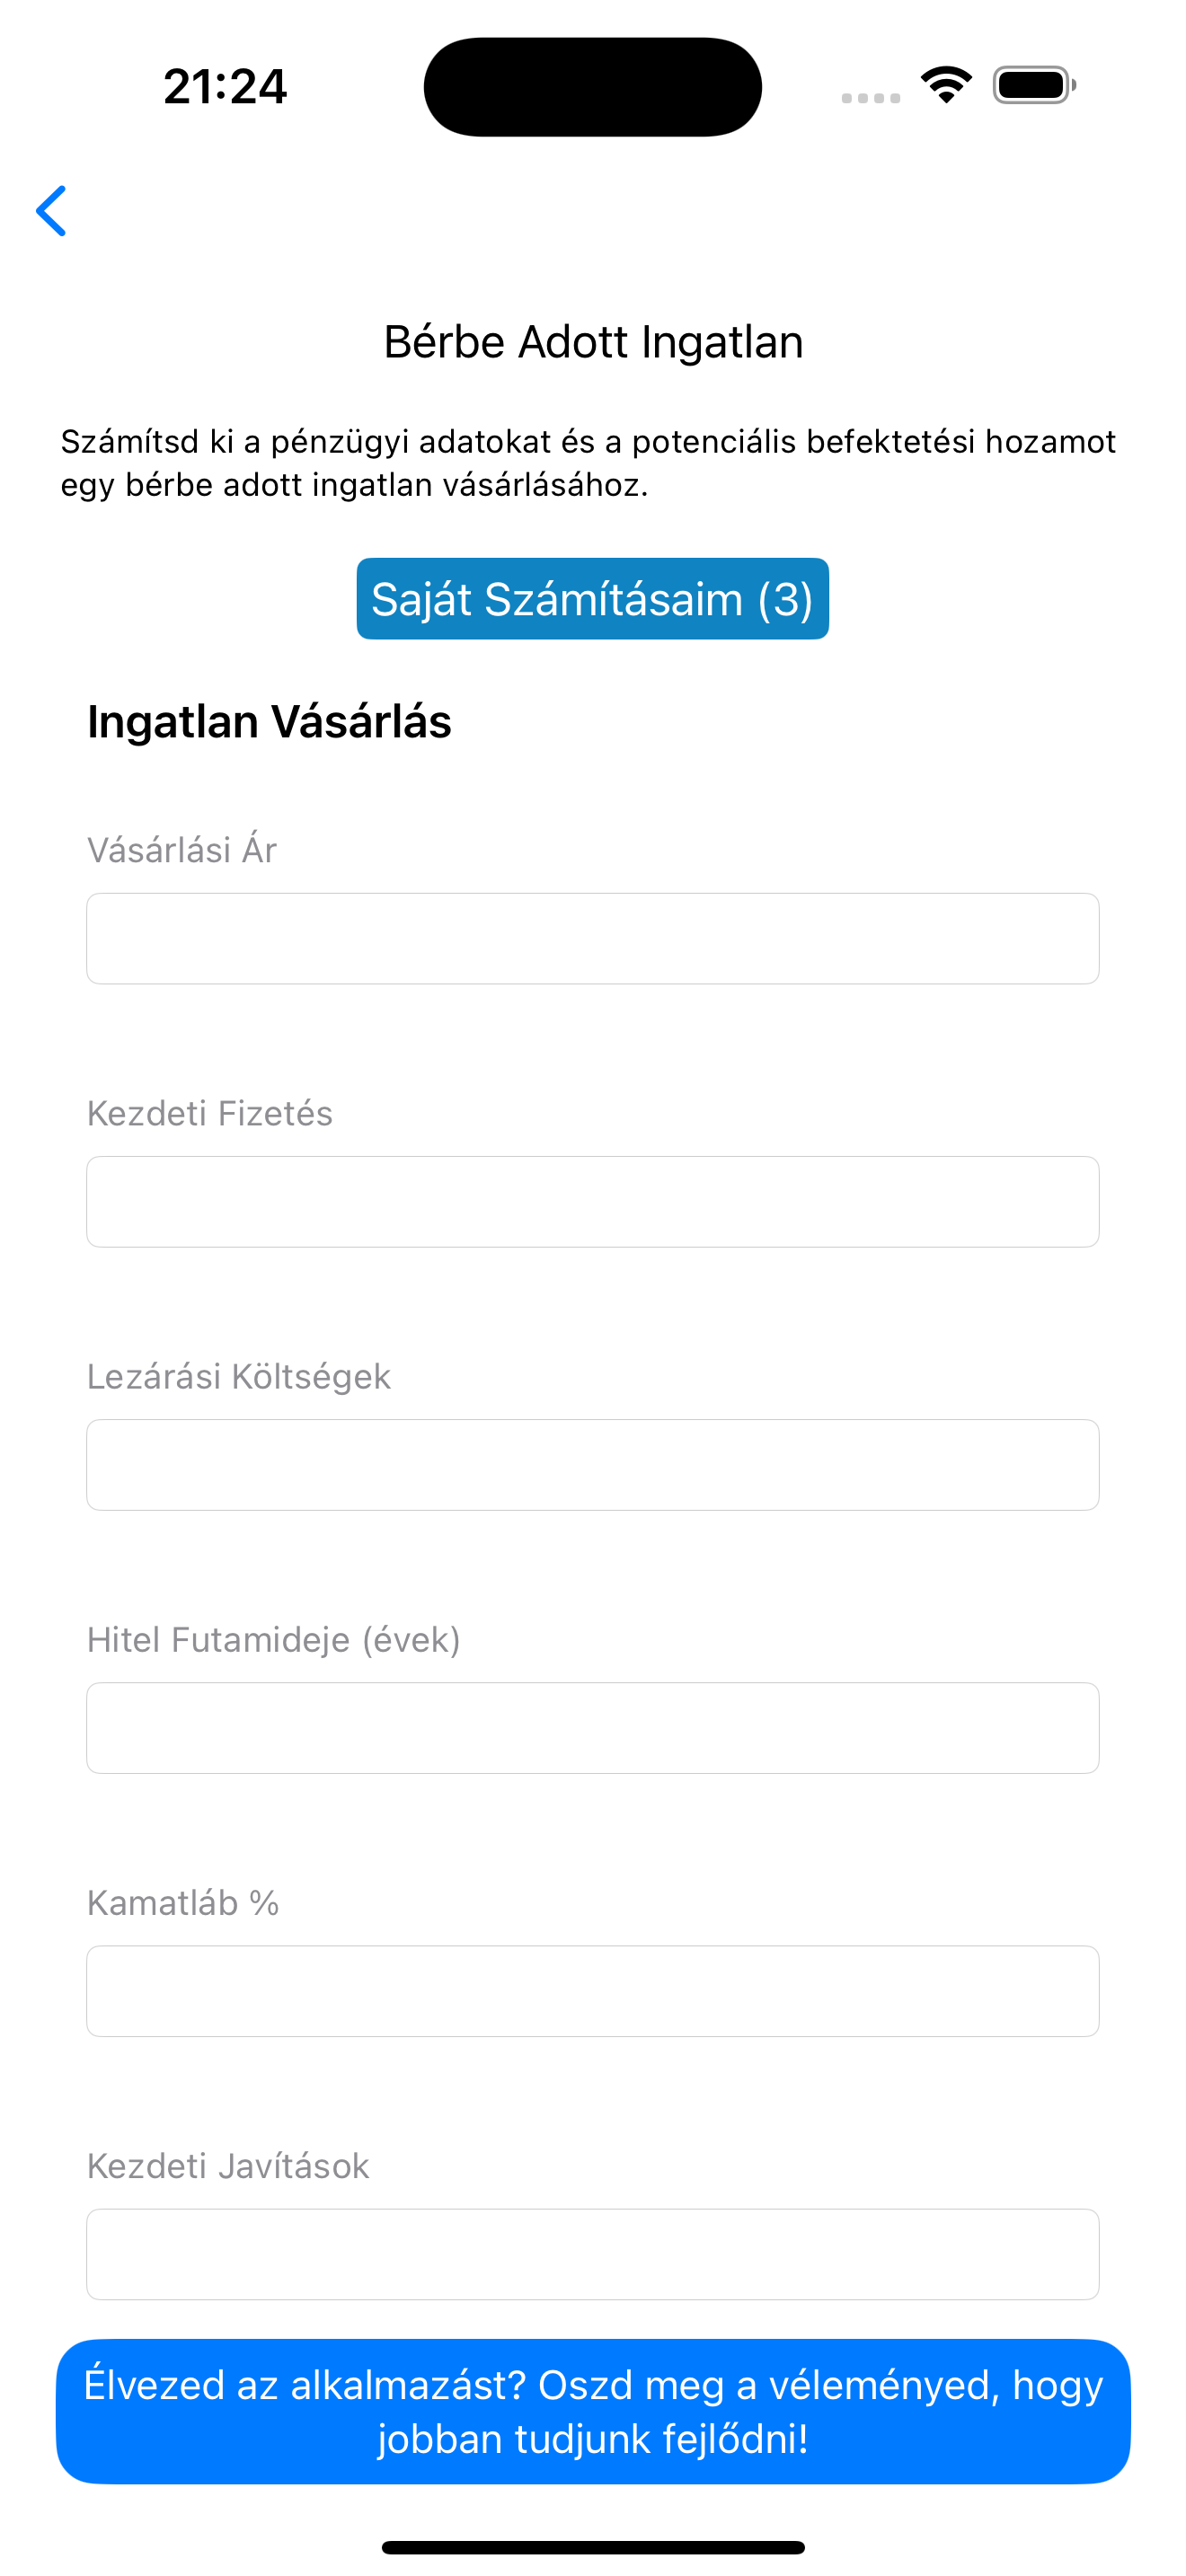Select the Lezárási Költségek text box

point(593,1464)
